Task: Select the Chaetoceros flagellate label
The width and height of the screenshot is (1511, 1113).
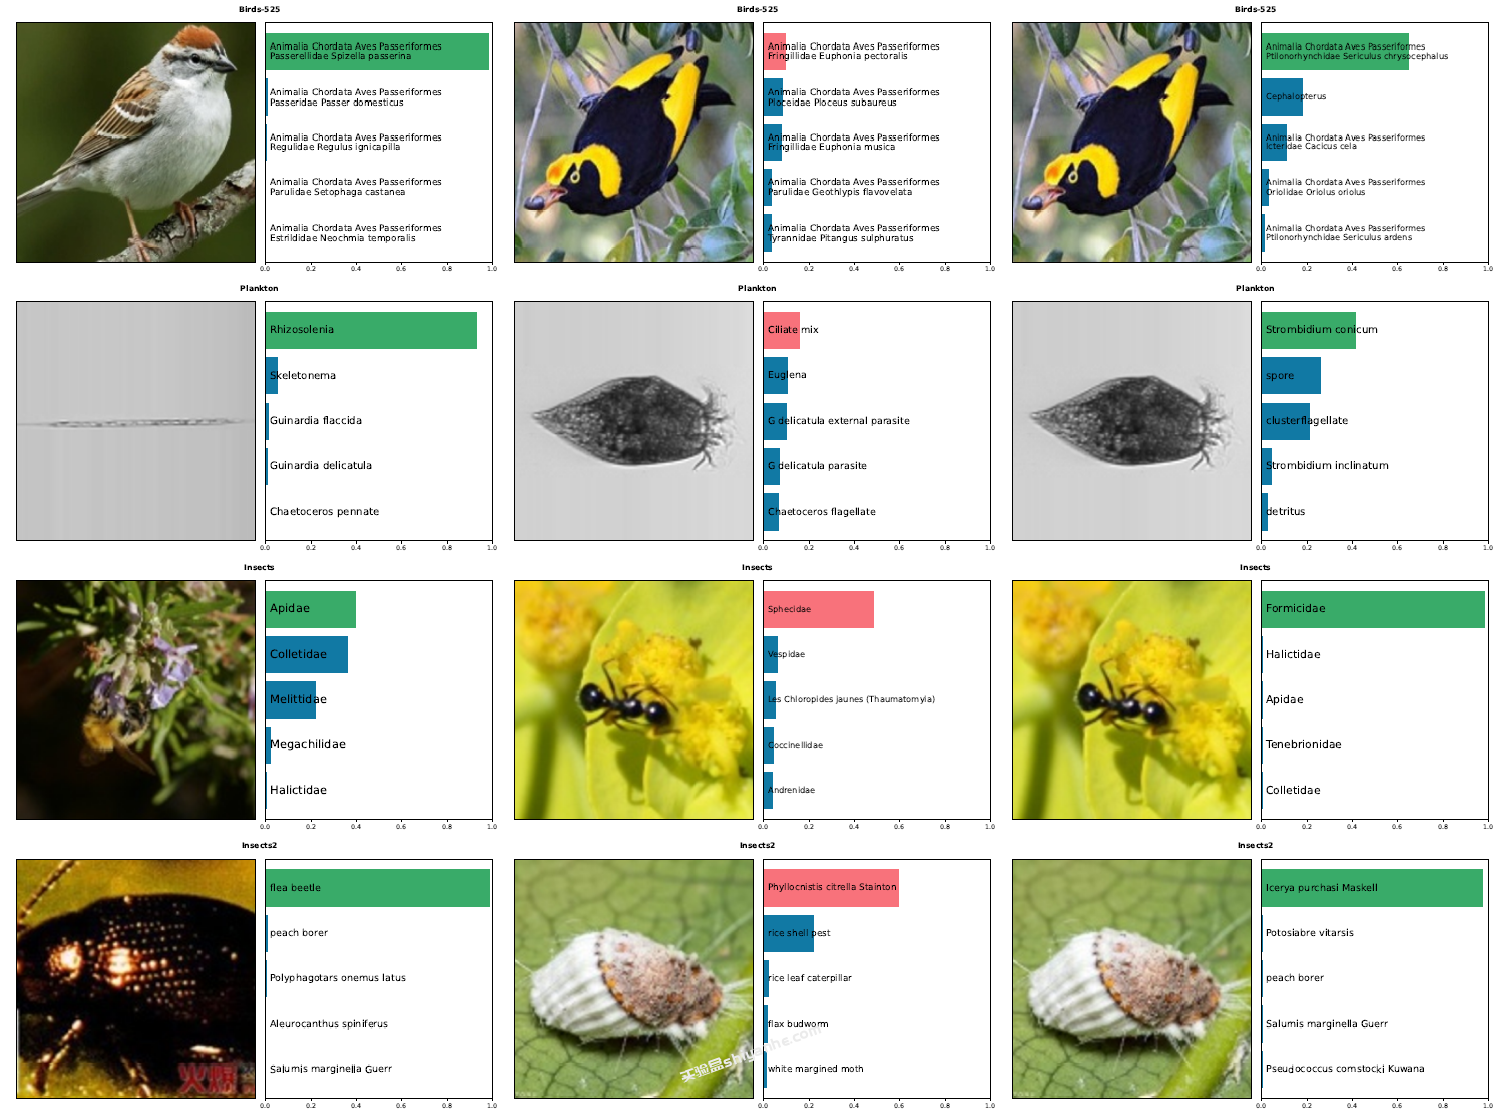Action: (x=822, y=512)
